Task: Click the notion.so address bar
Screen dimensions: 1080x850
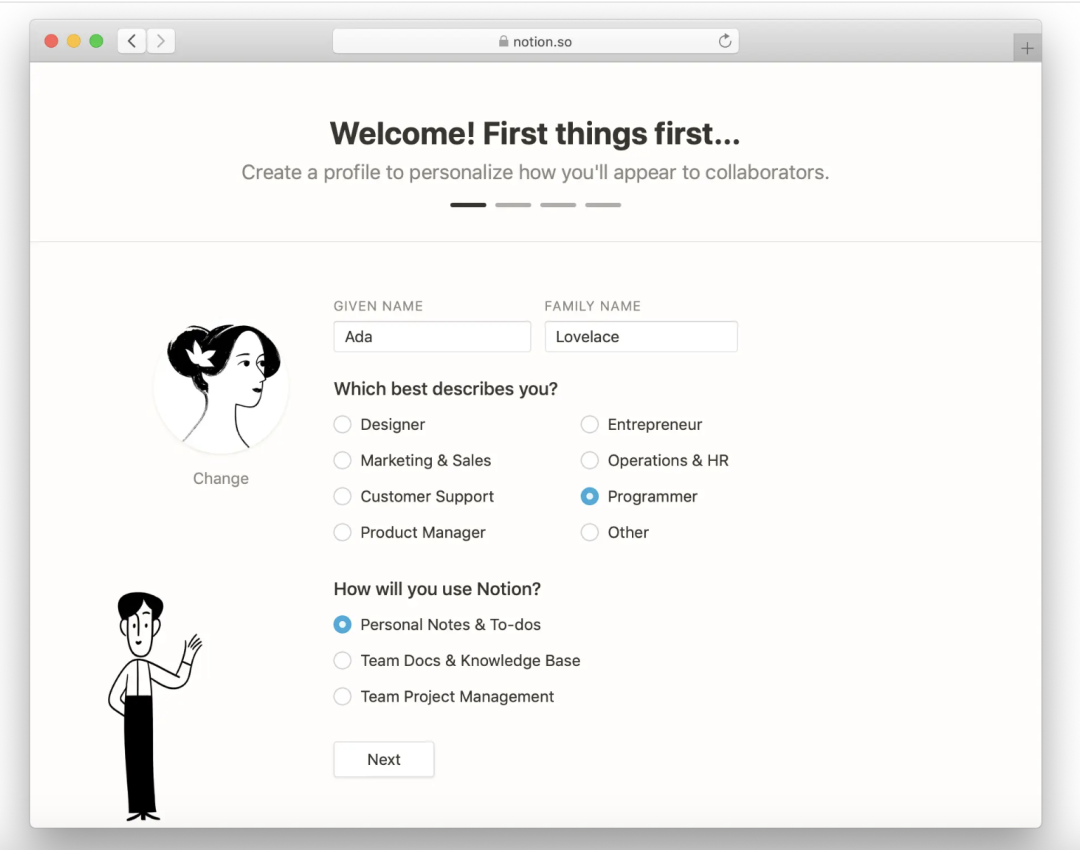Action: 535,41
